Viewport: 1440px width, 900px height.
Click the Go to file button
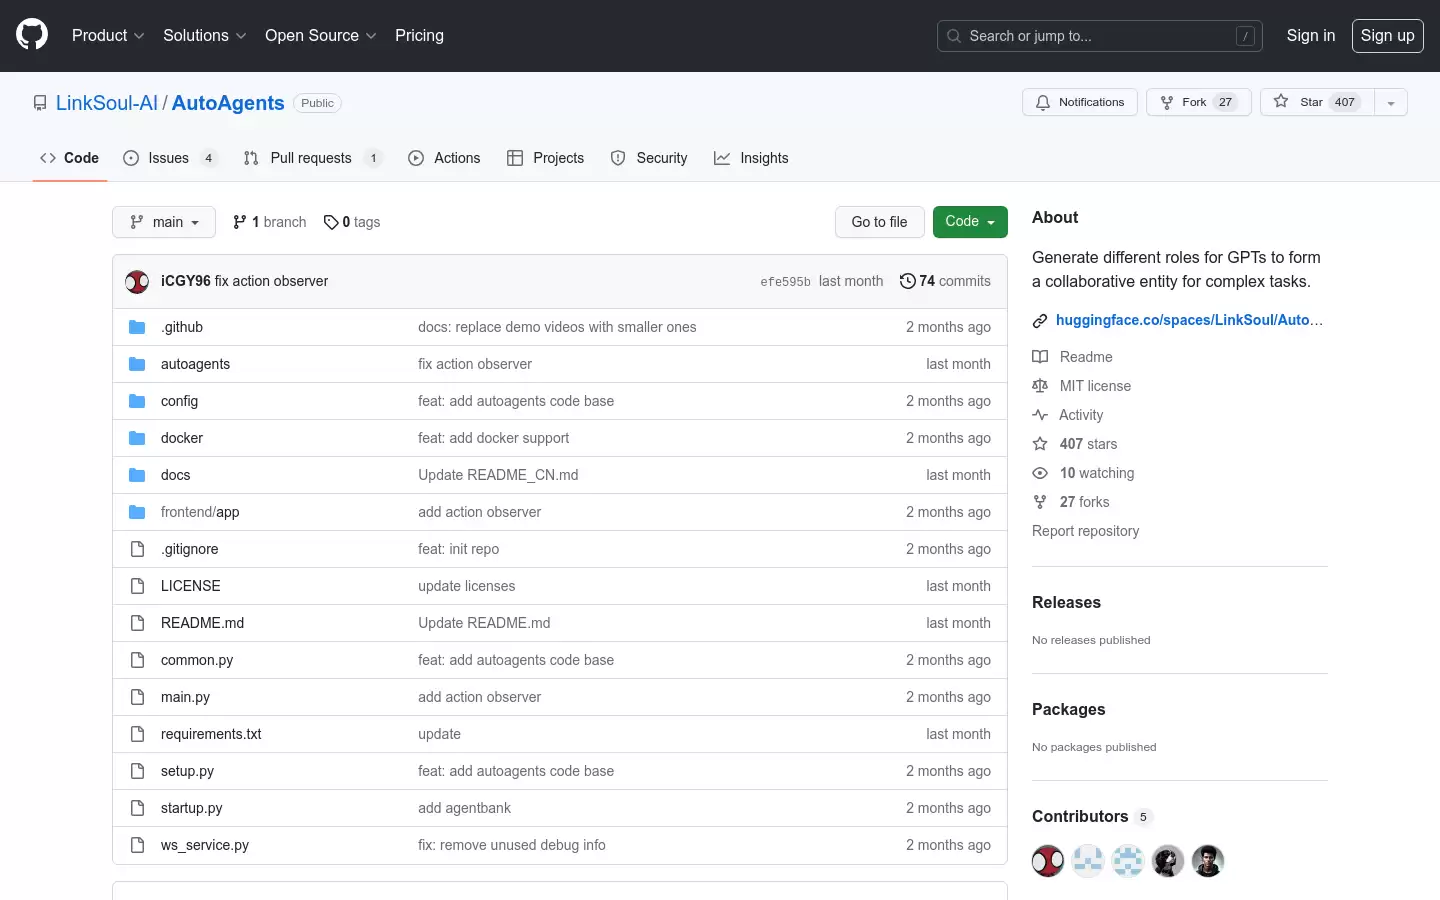click(x=880, y=222)
